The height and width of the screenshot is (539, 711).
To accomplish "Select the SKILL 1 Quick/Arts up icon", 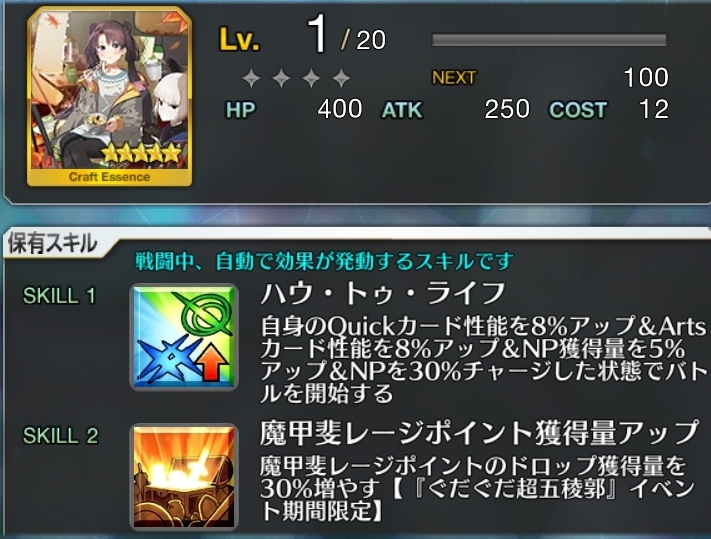I will point(184,336).
